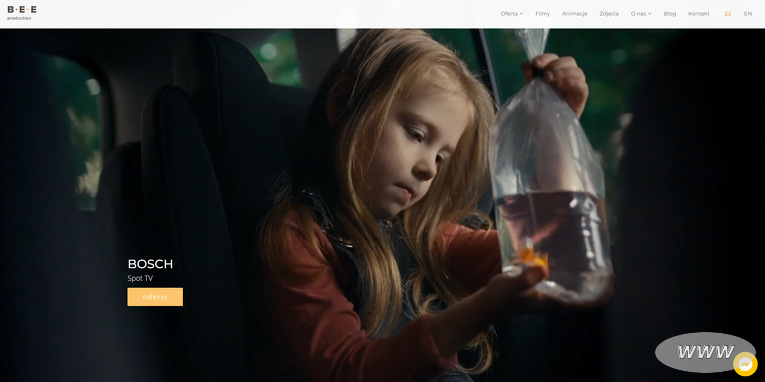Click the production text under logo
The height and width of the screenshot is (382, 765).
coord(19,18)
